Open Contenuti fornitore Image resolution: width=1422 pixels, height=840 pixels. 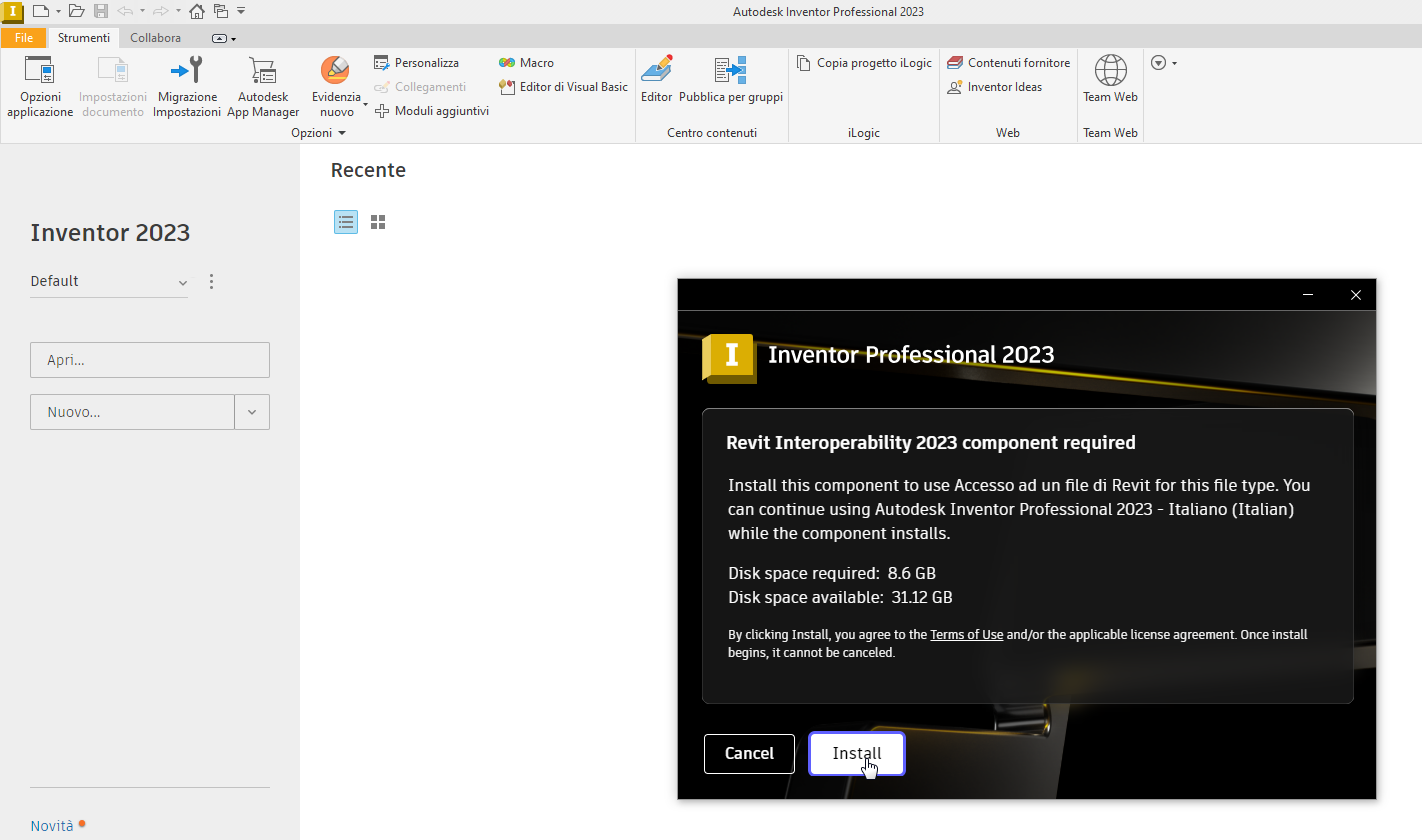click(1008, 62)
